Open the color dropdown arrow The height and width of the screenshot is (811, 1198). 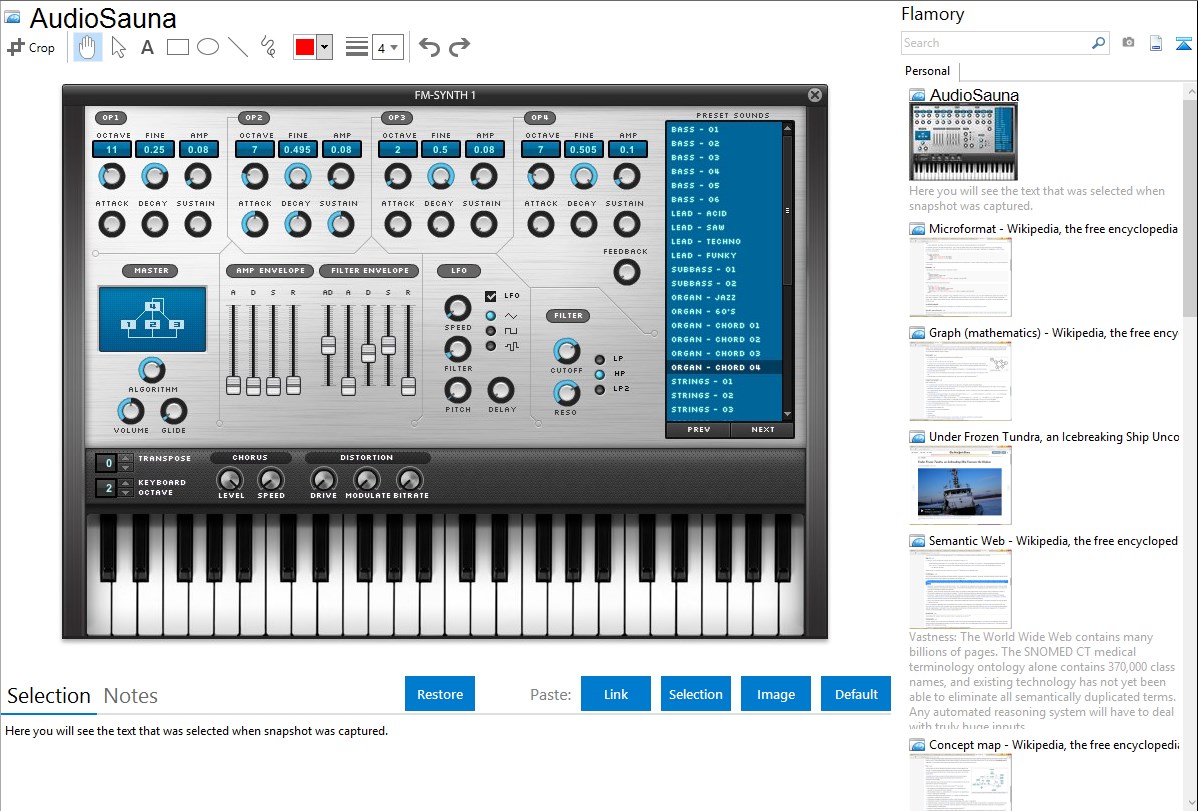click(x=325, y=47)
